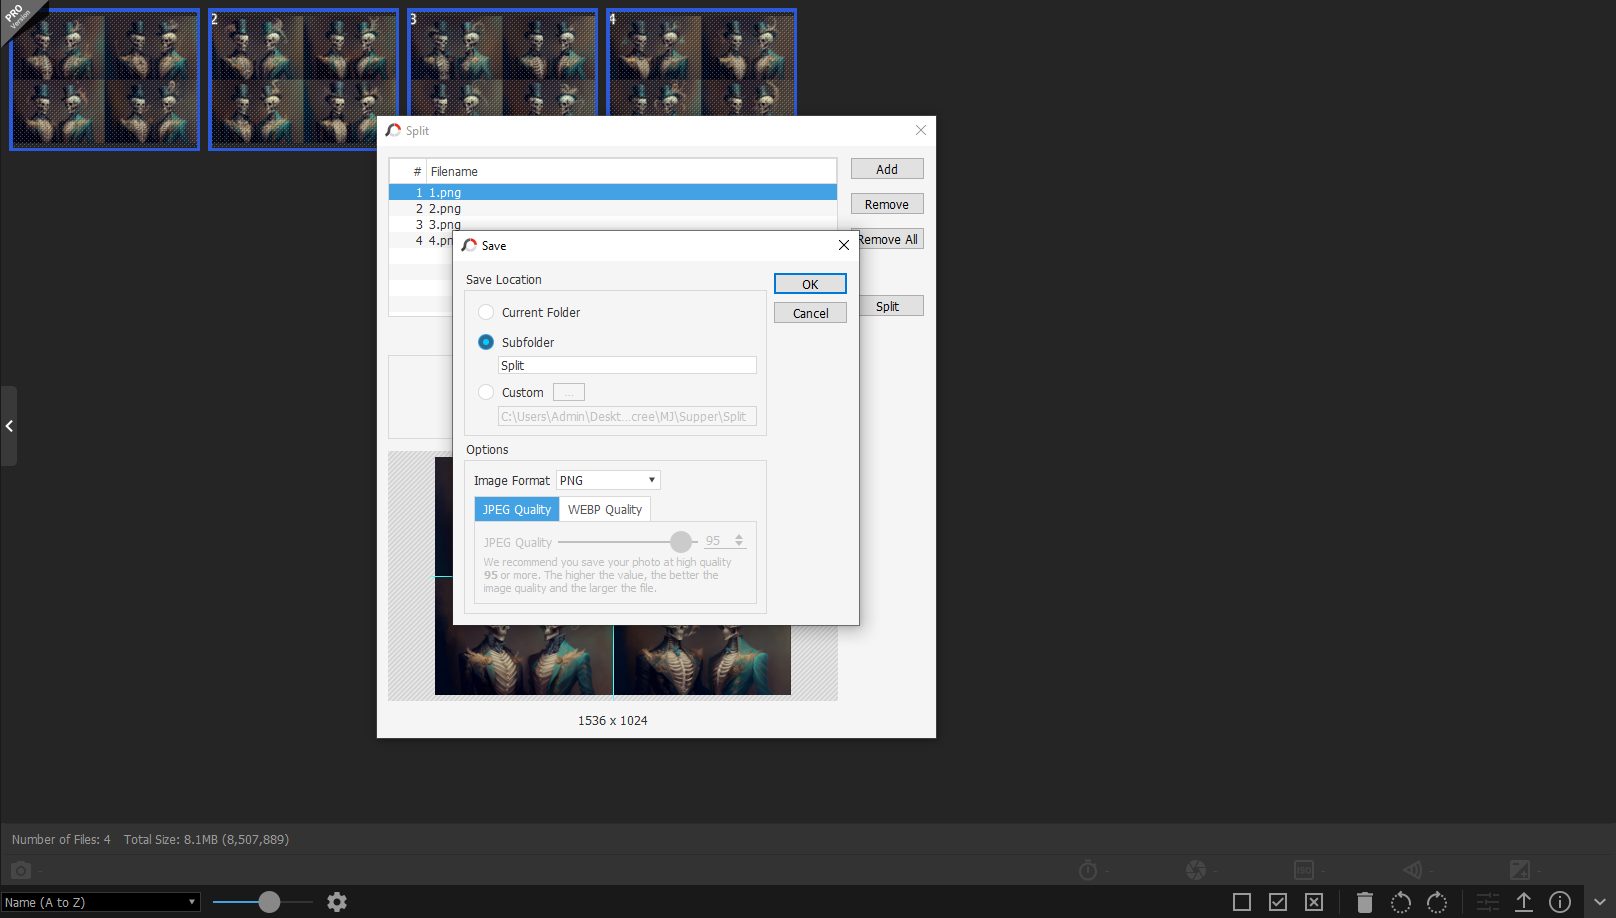Open the Name (A to Z) sort dropdown

pyautogui.click(x=100, y=902)
